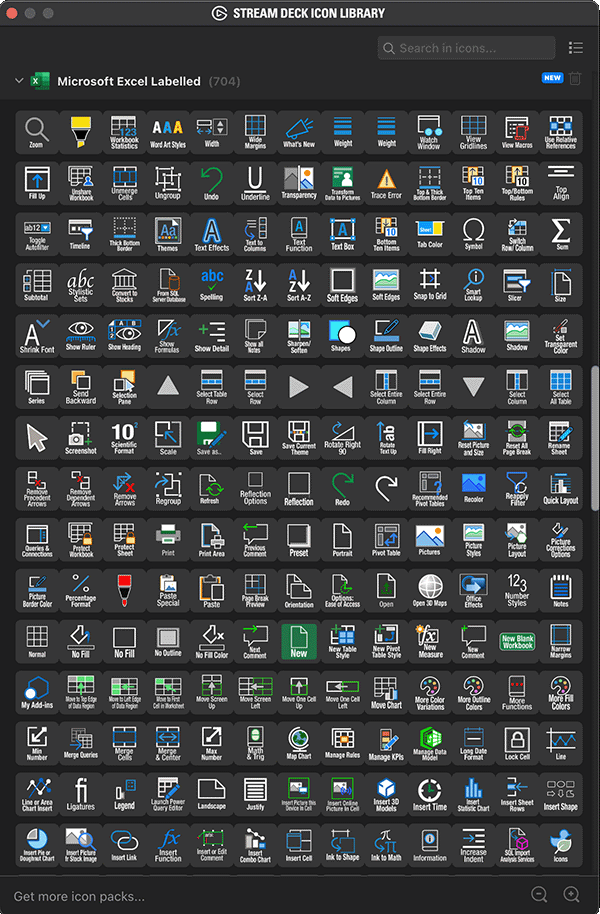Zoom out icon thumbnails

pos(539,894)
